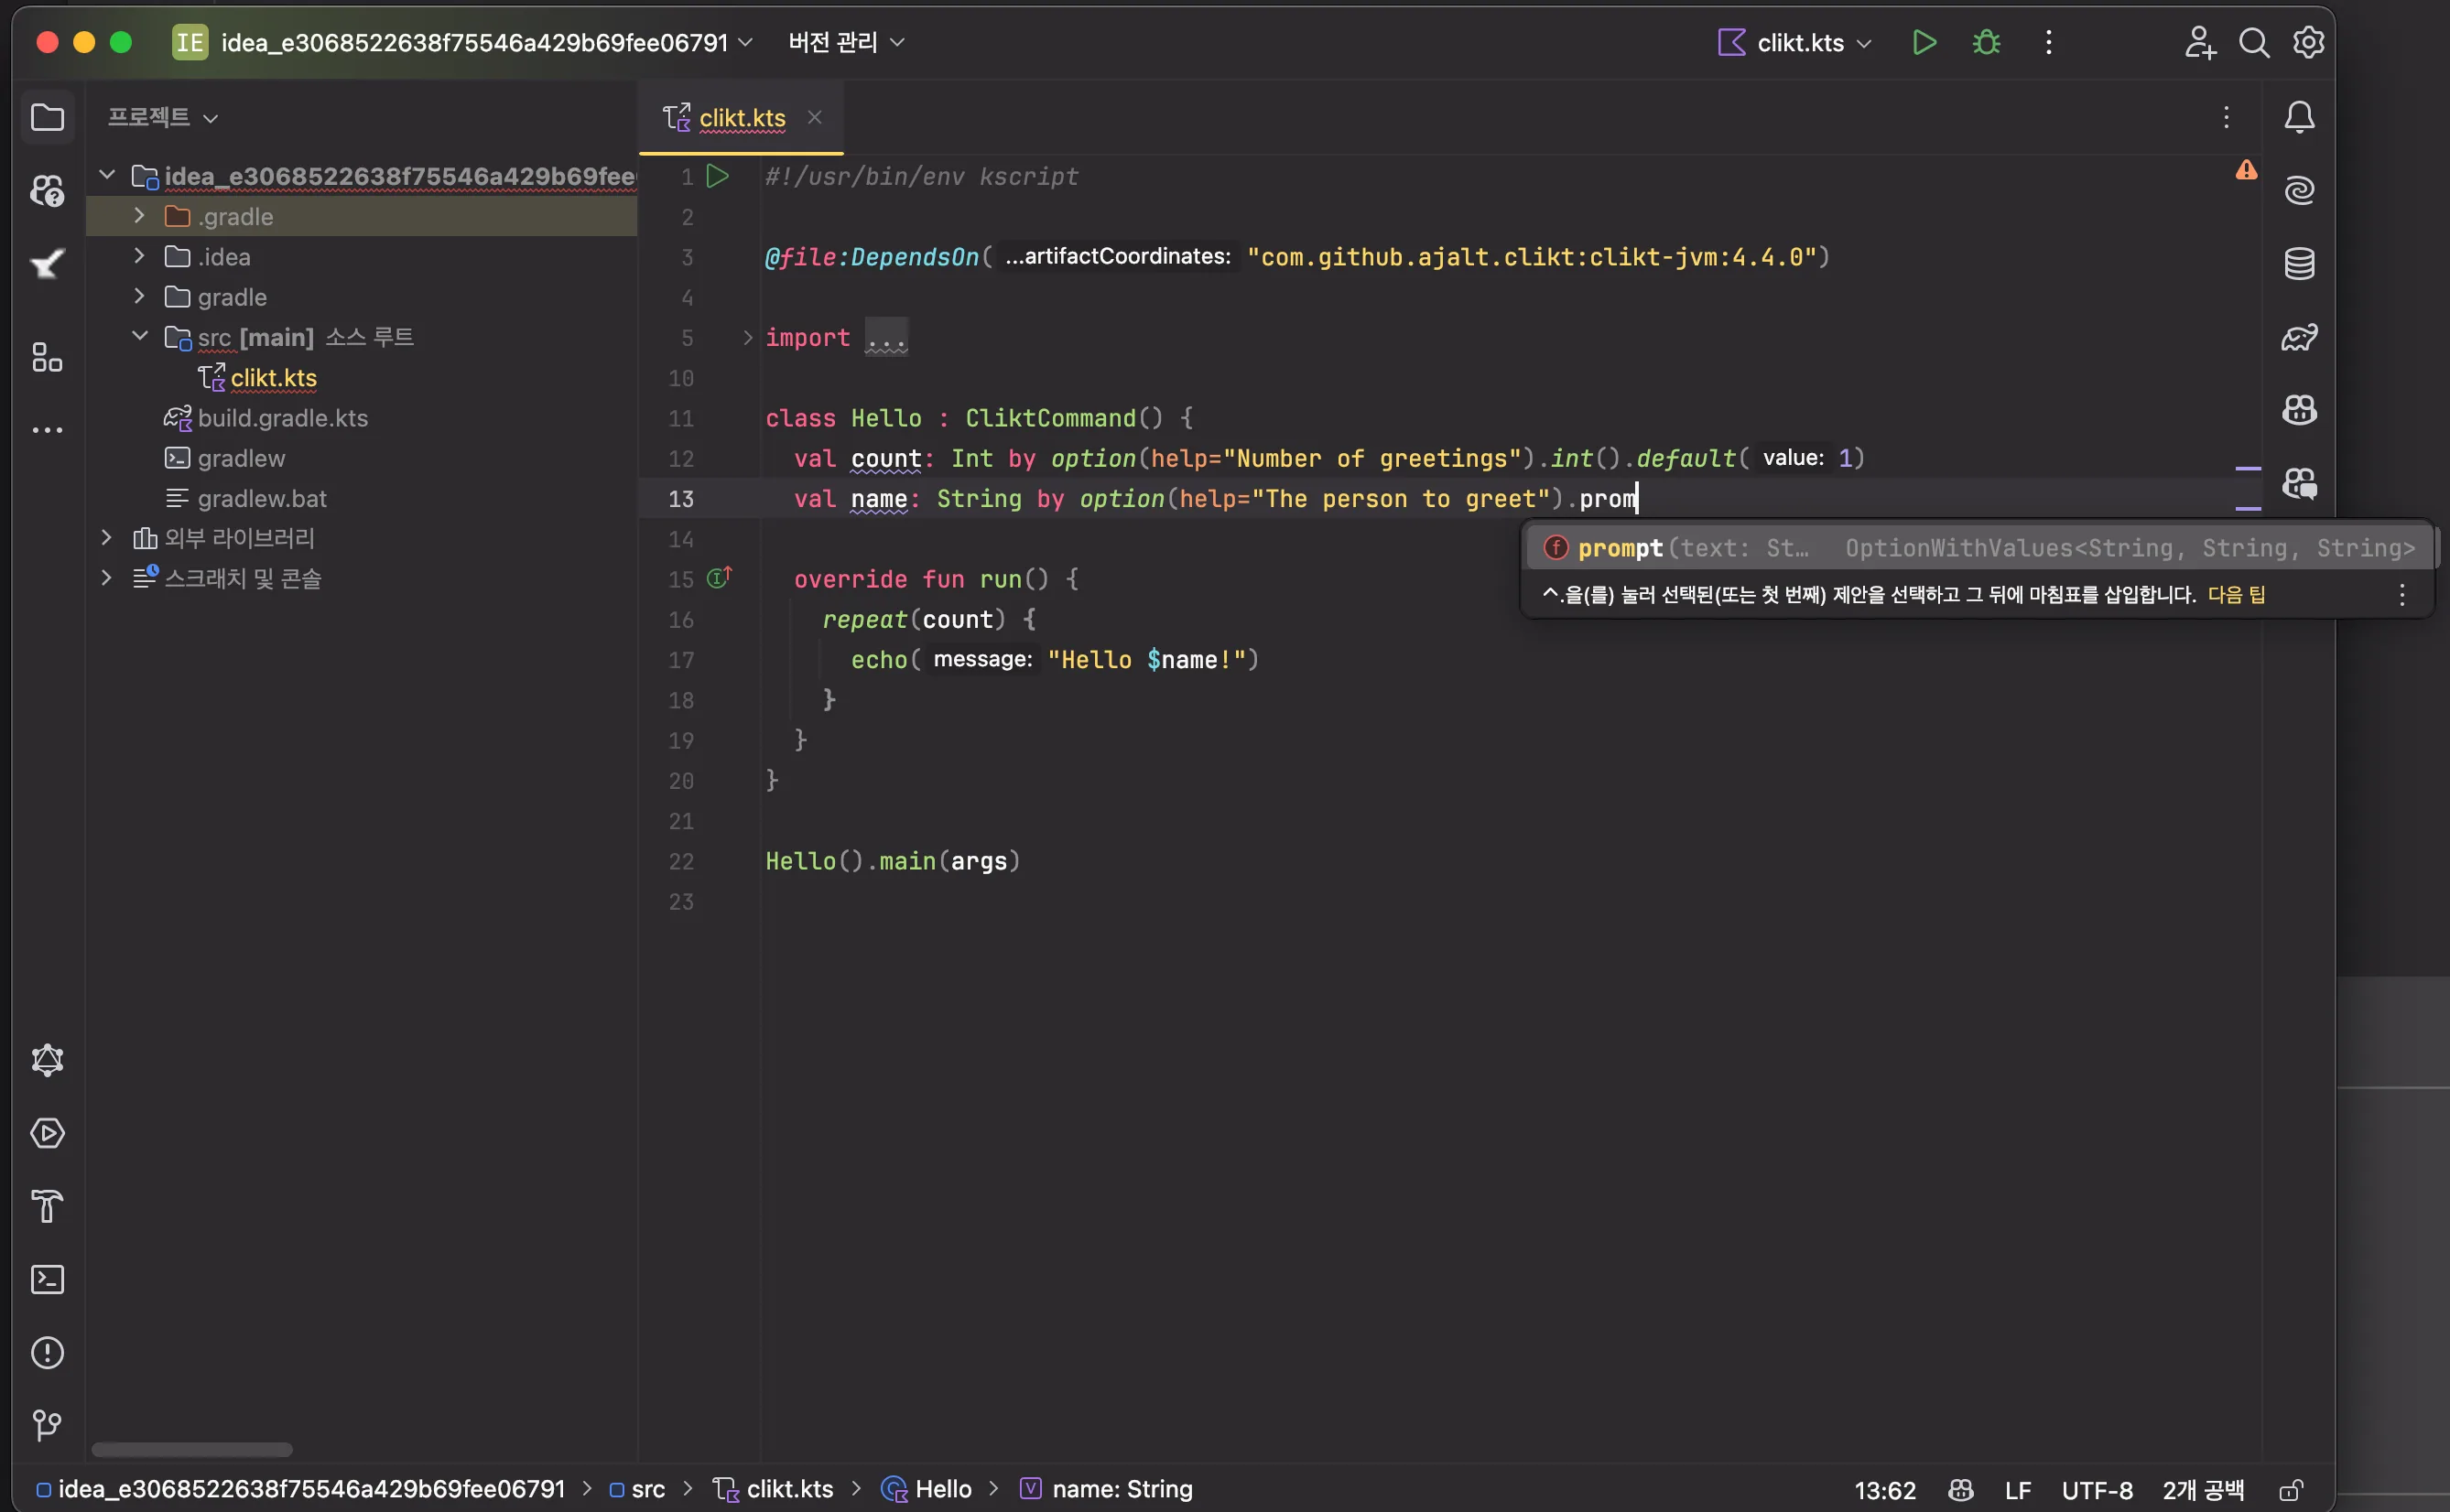Open the Copilot status bar icon

[1960, 1490]
